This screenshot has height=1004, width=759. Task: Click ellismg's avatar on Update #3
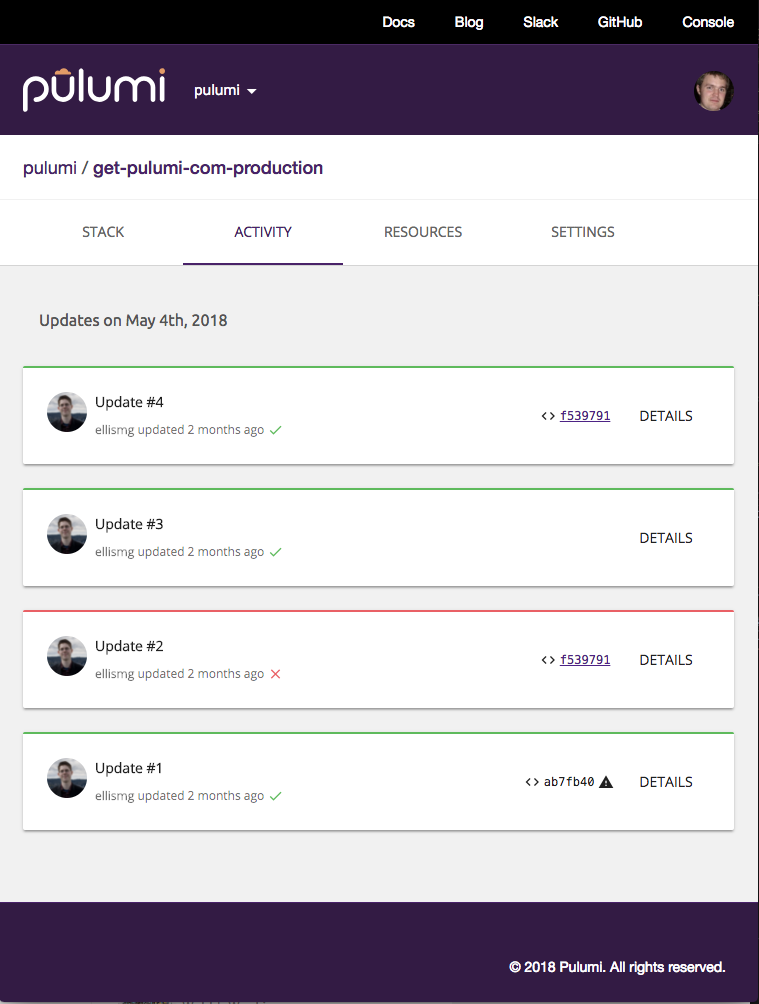(67, 534)
